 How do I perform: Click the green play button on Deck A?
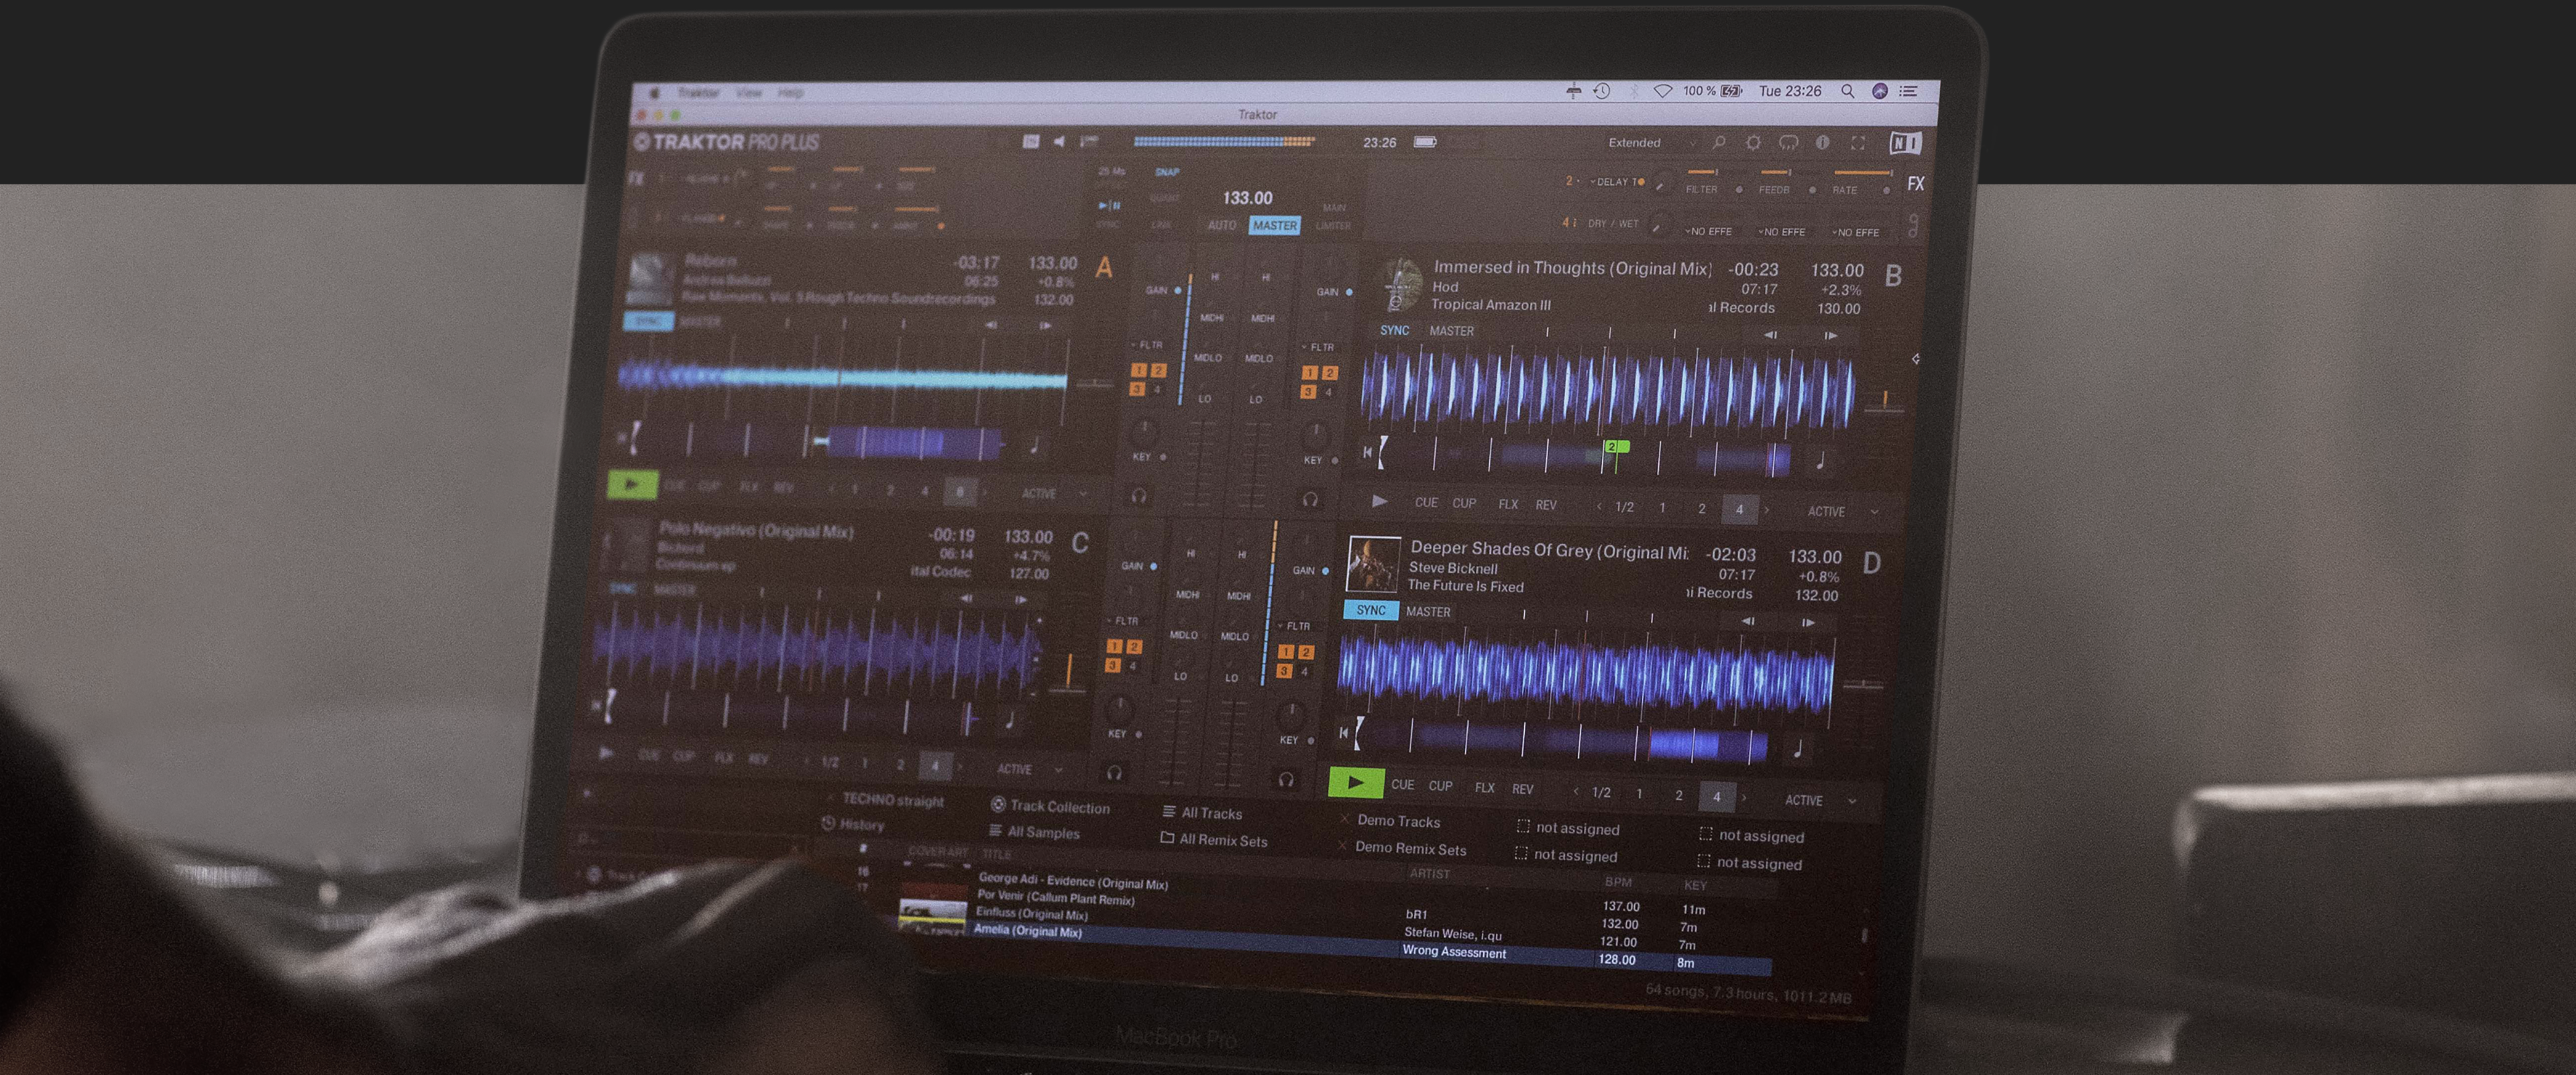[x=632, y=485]
